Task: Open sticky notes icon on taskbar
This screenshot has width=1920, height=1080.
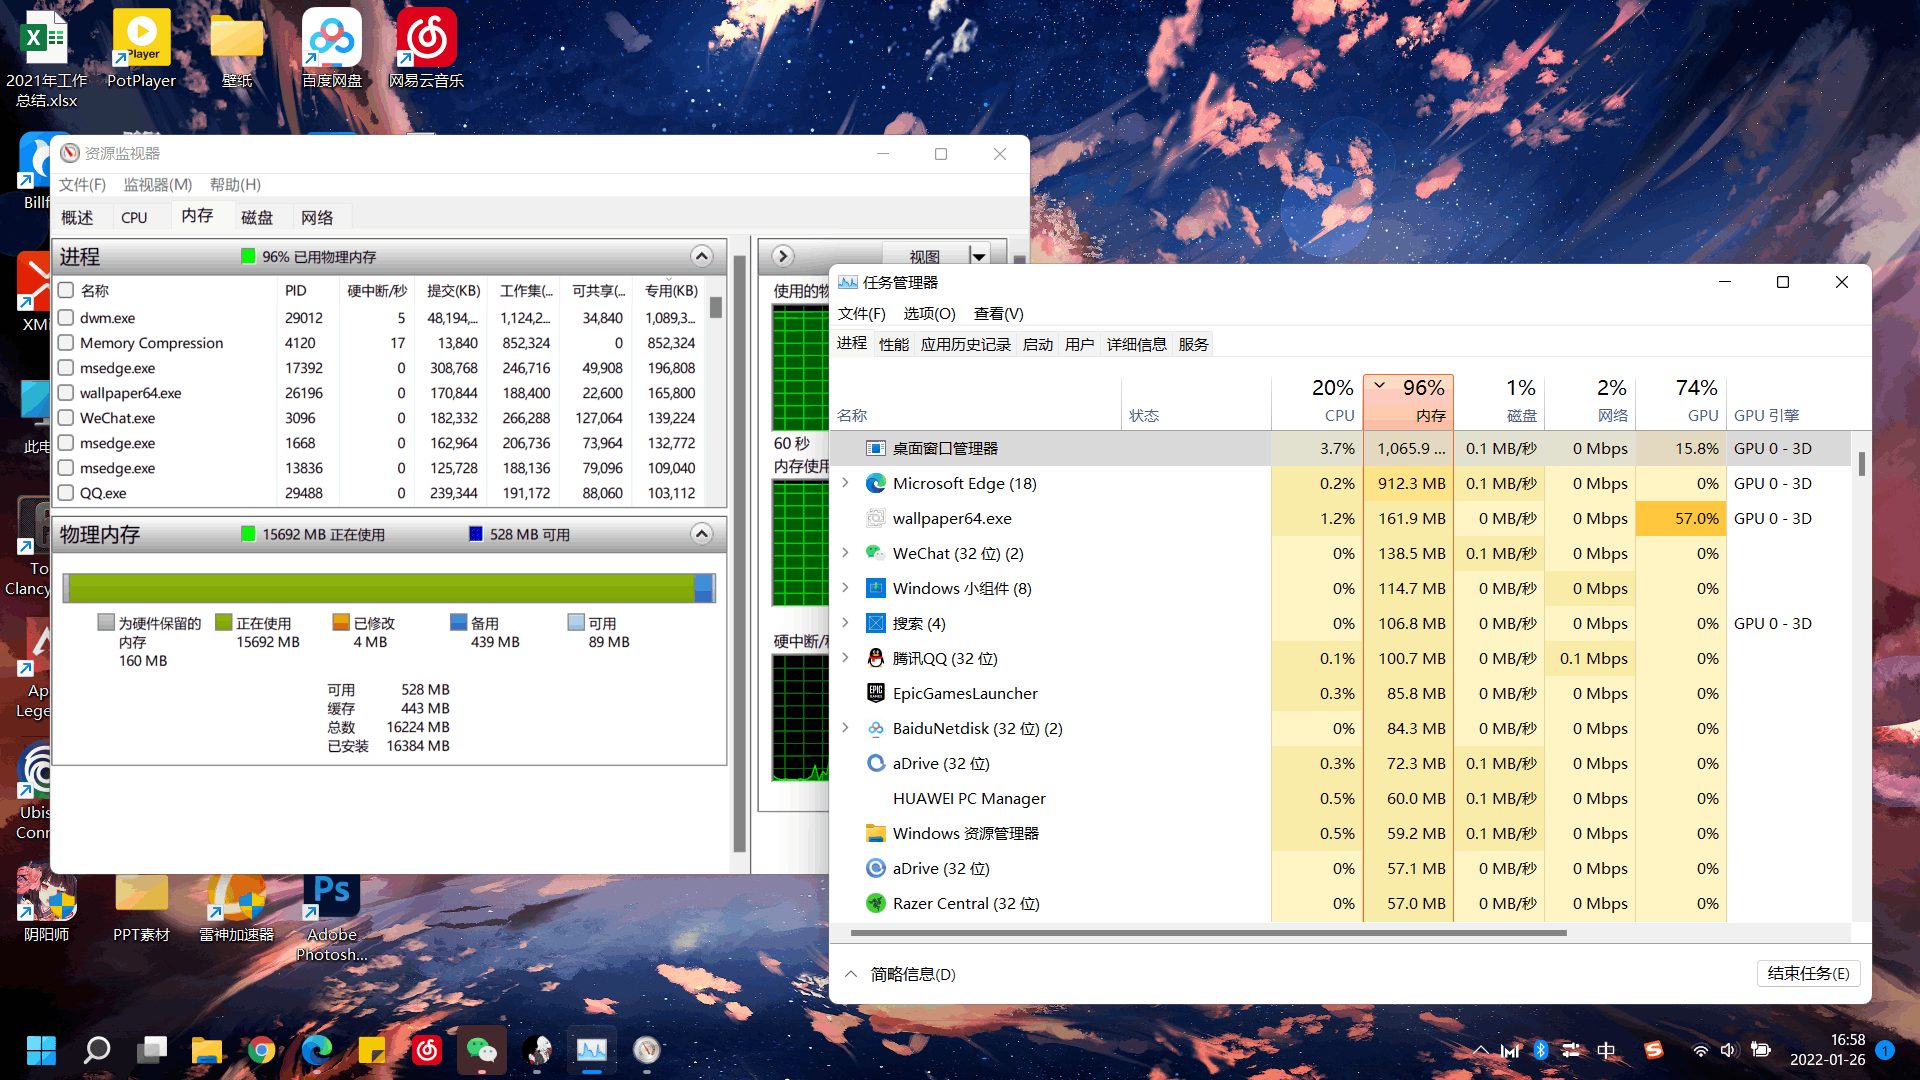Action: (x=372, y=1050)
